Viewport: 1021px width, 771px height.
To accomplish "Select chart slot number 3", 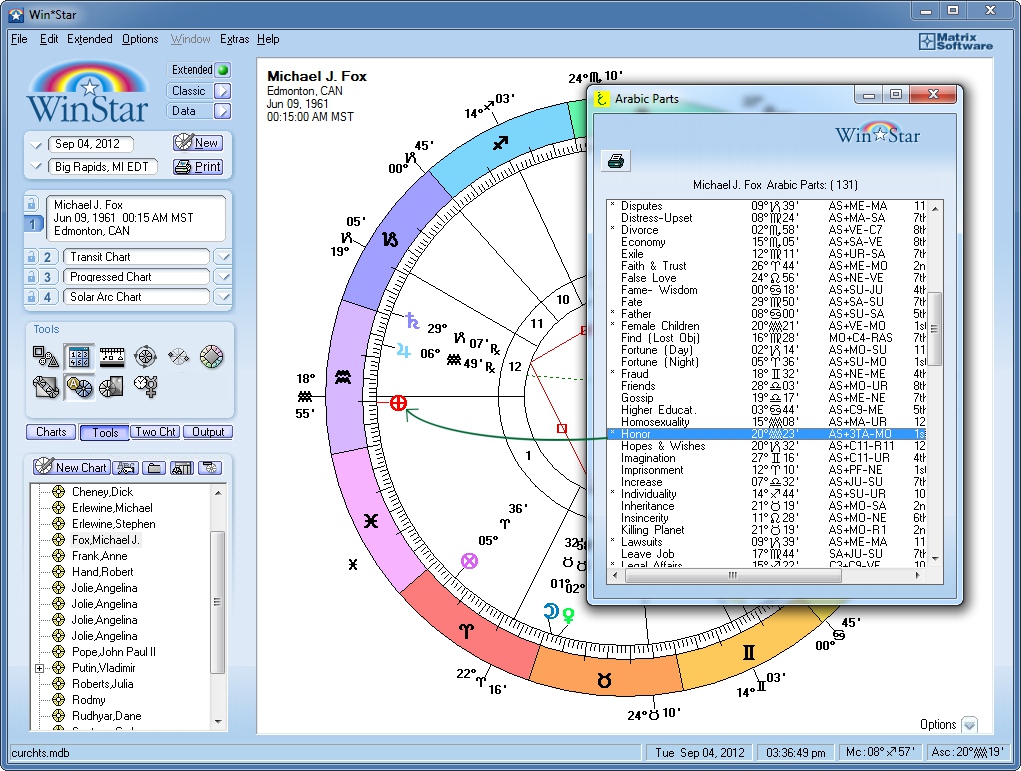I will [x=47, y=277].
